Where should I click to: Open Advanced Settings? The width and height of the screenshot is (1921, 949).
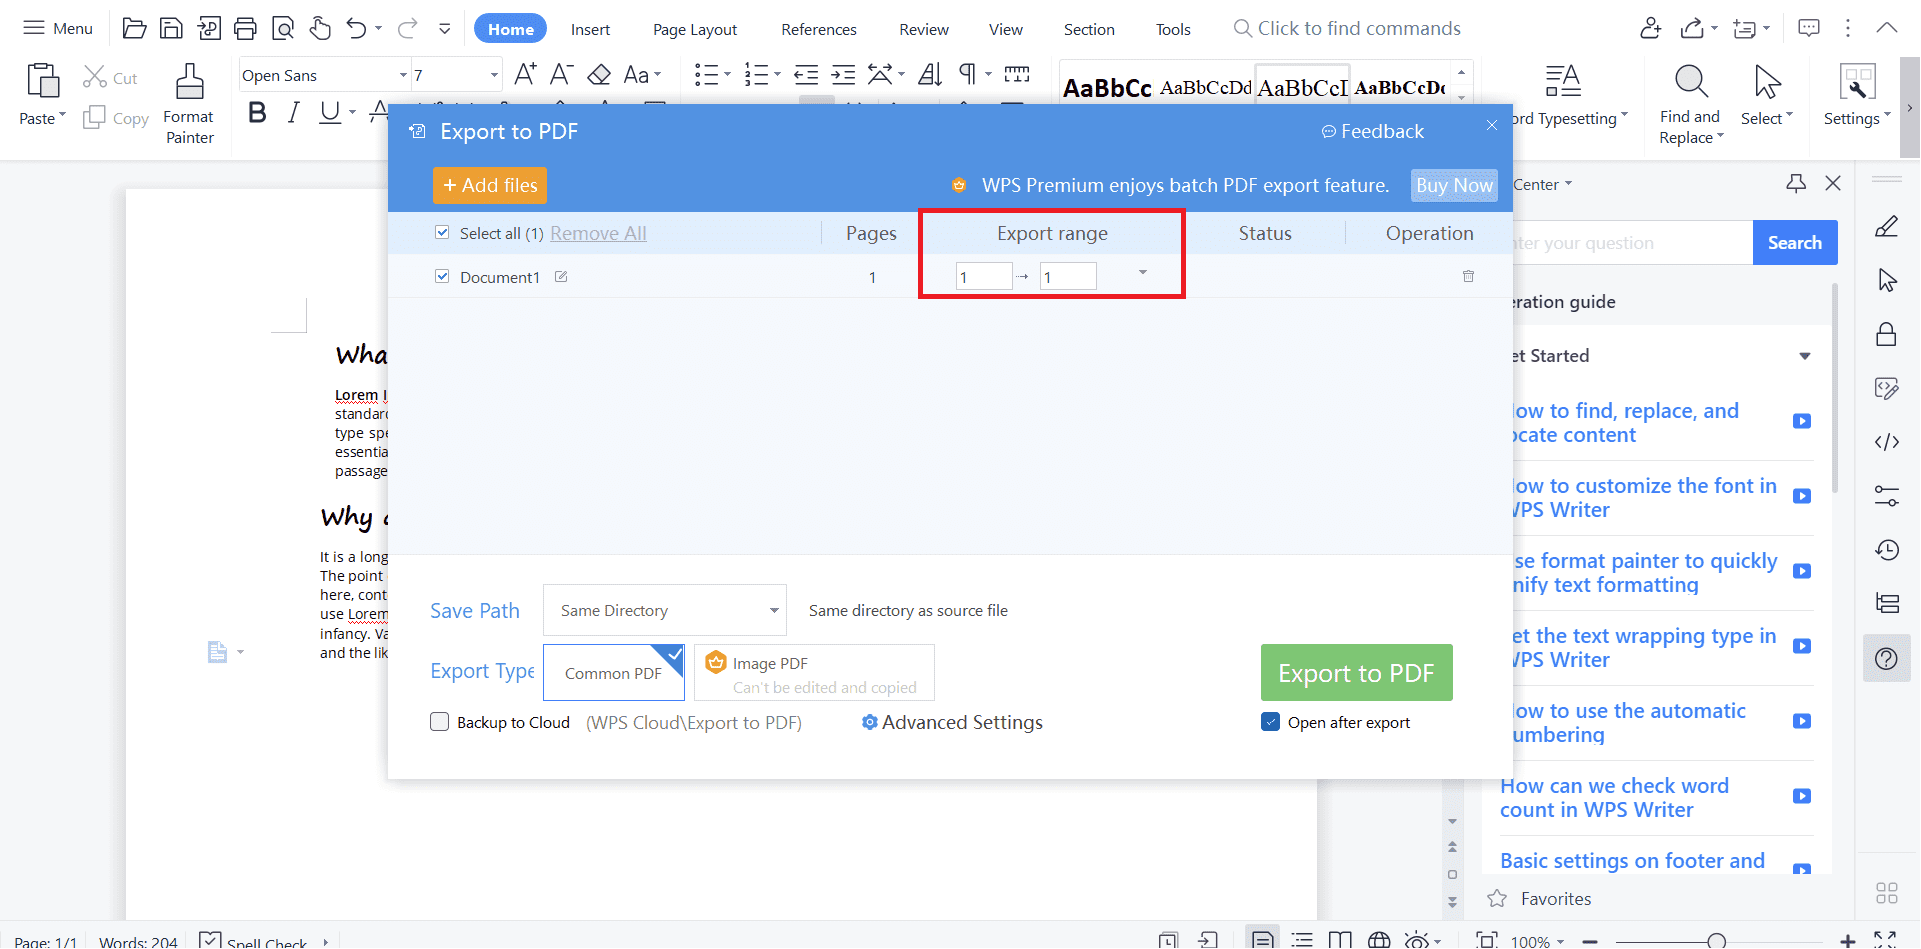(x=952, y=722)
